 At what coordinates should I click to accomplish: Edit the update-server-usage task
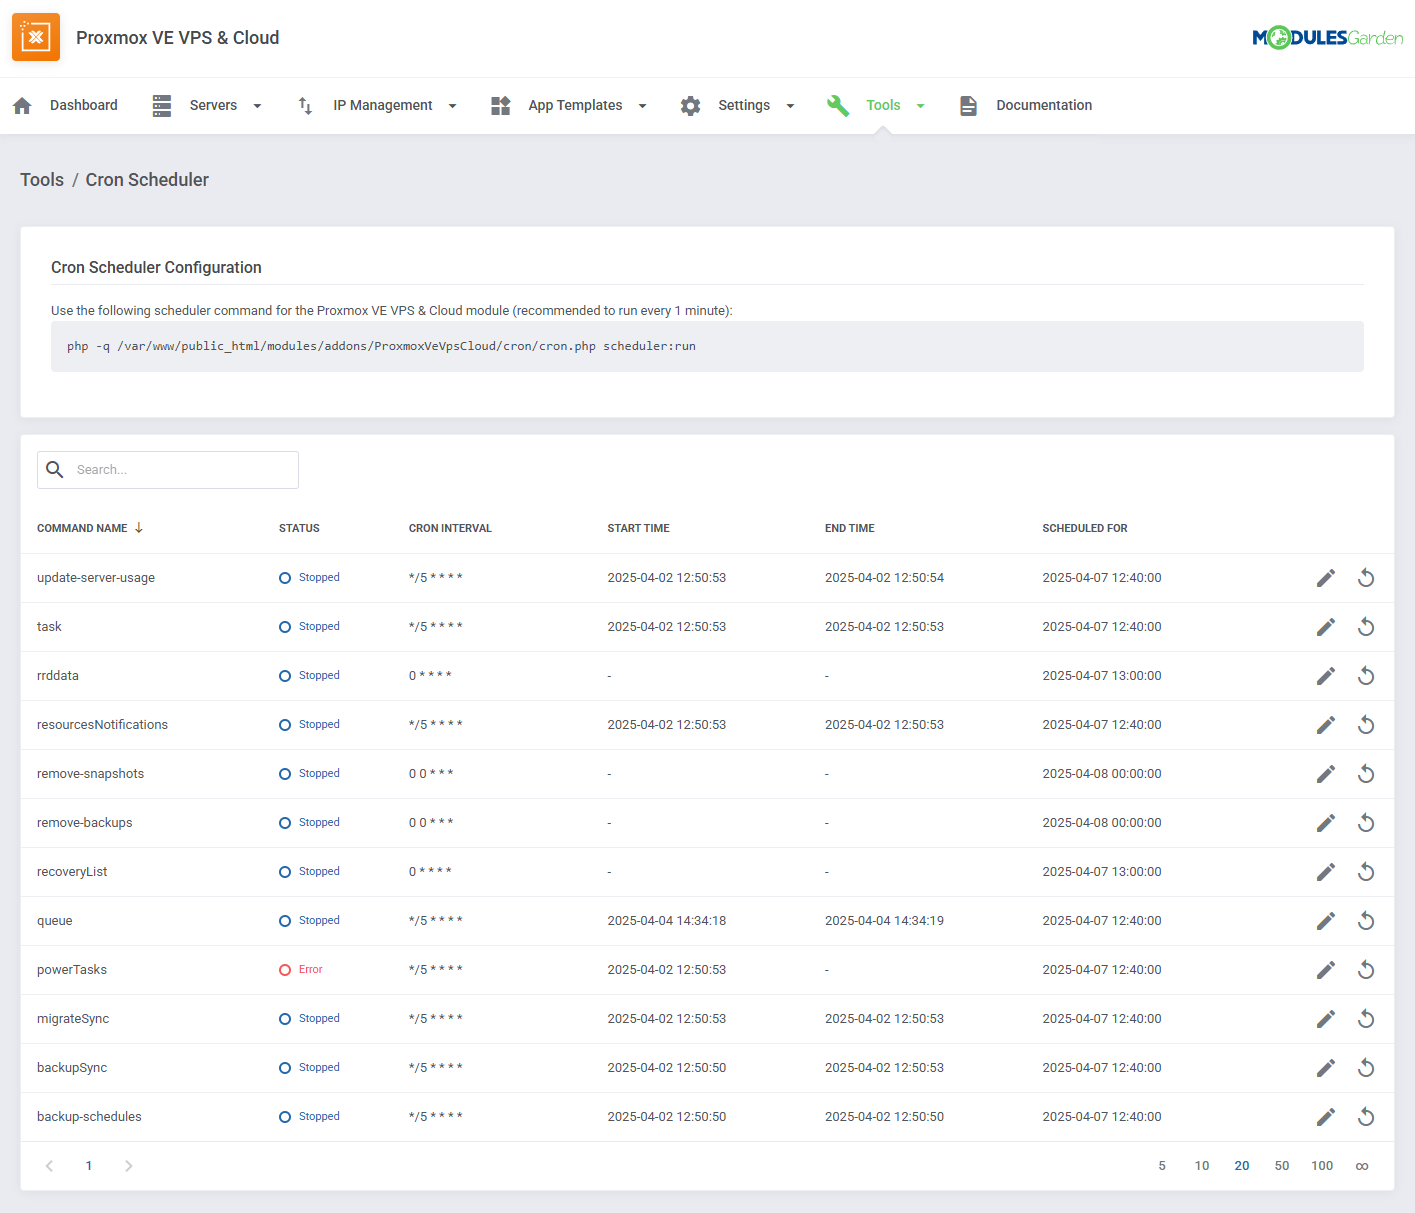click(1326, 577)
